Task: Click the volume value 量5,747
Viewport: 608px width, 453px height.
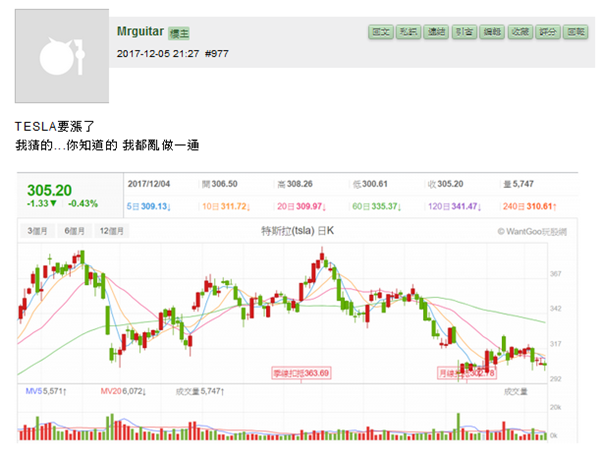Action: 518,184
